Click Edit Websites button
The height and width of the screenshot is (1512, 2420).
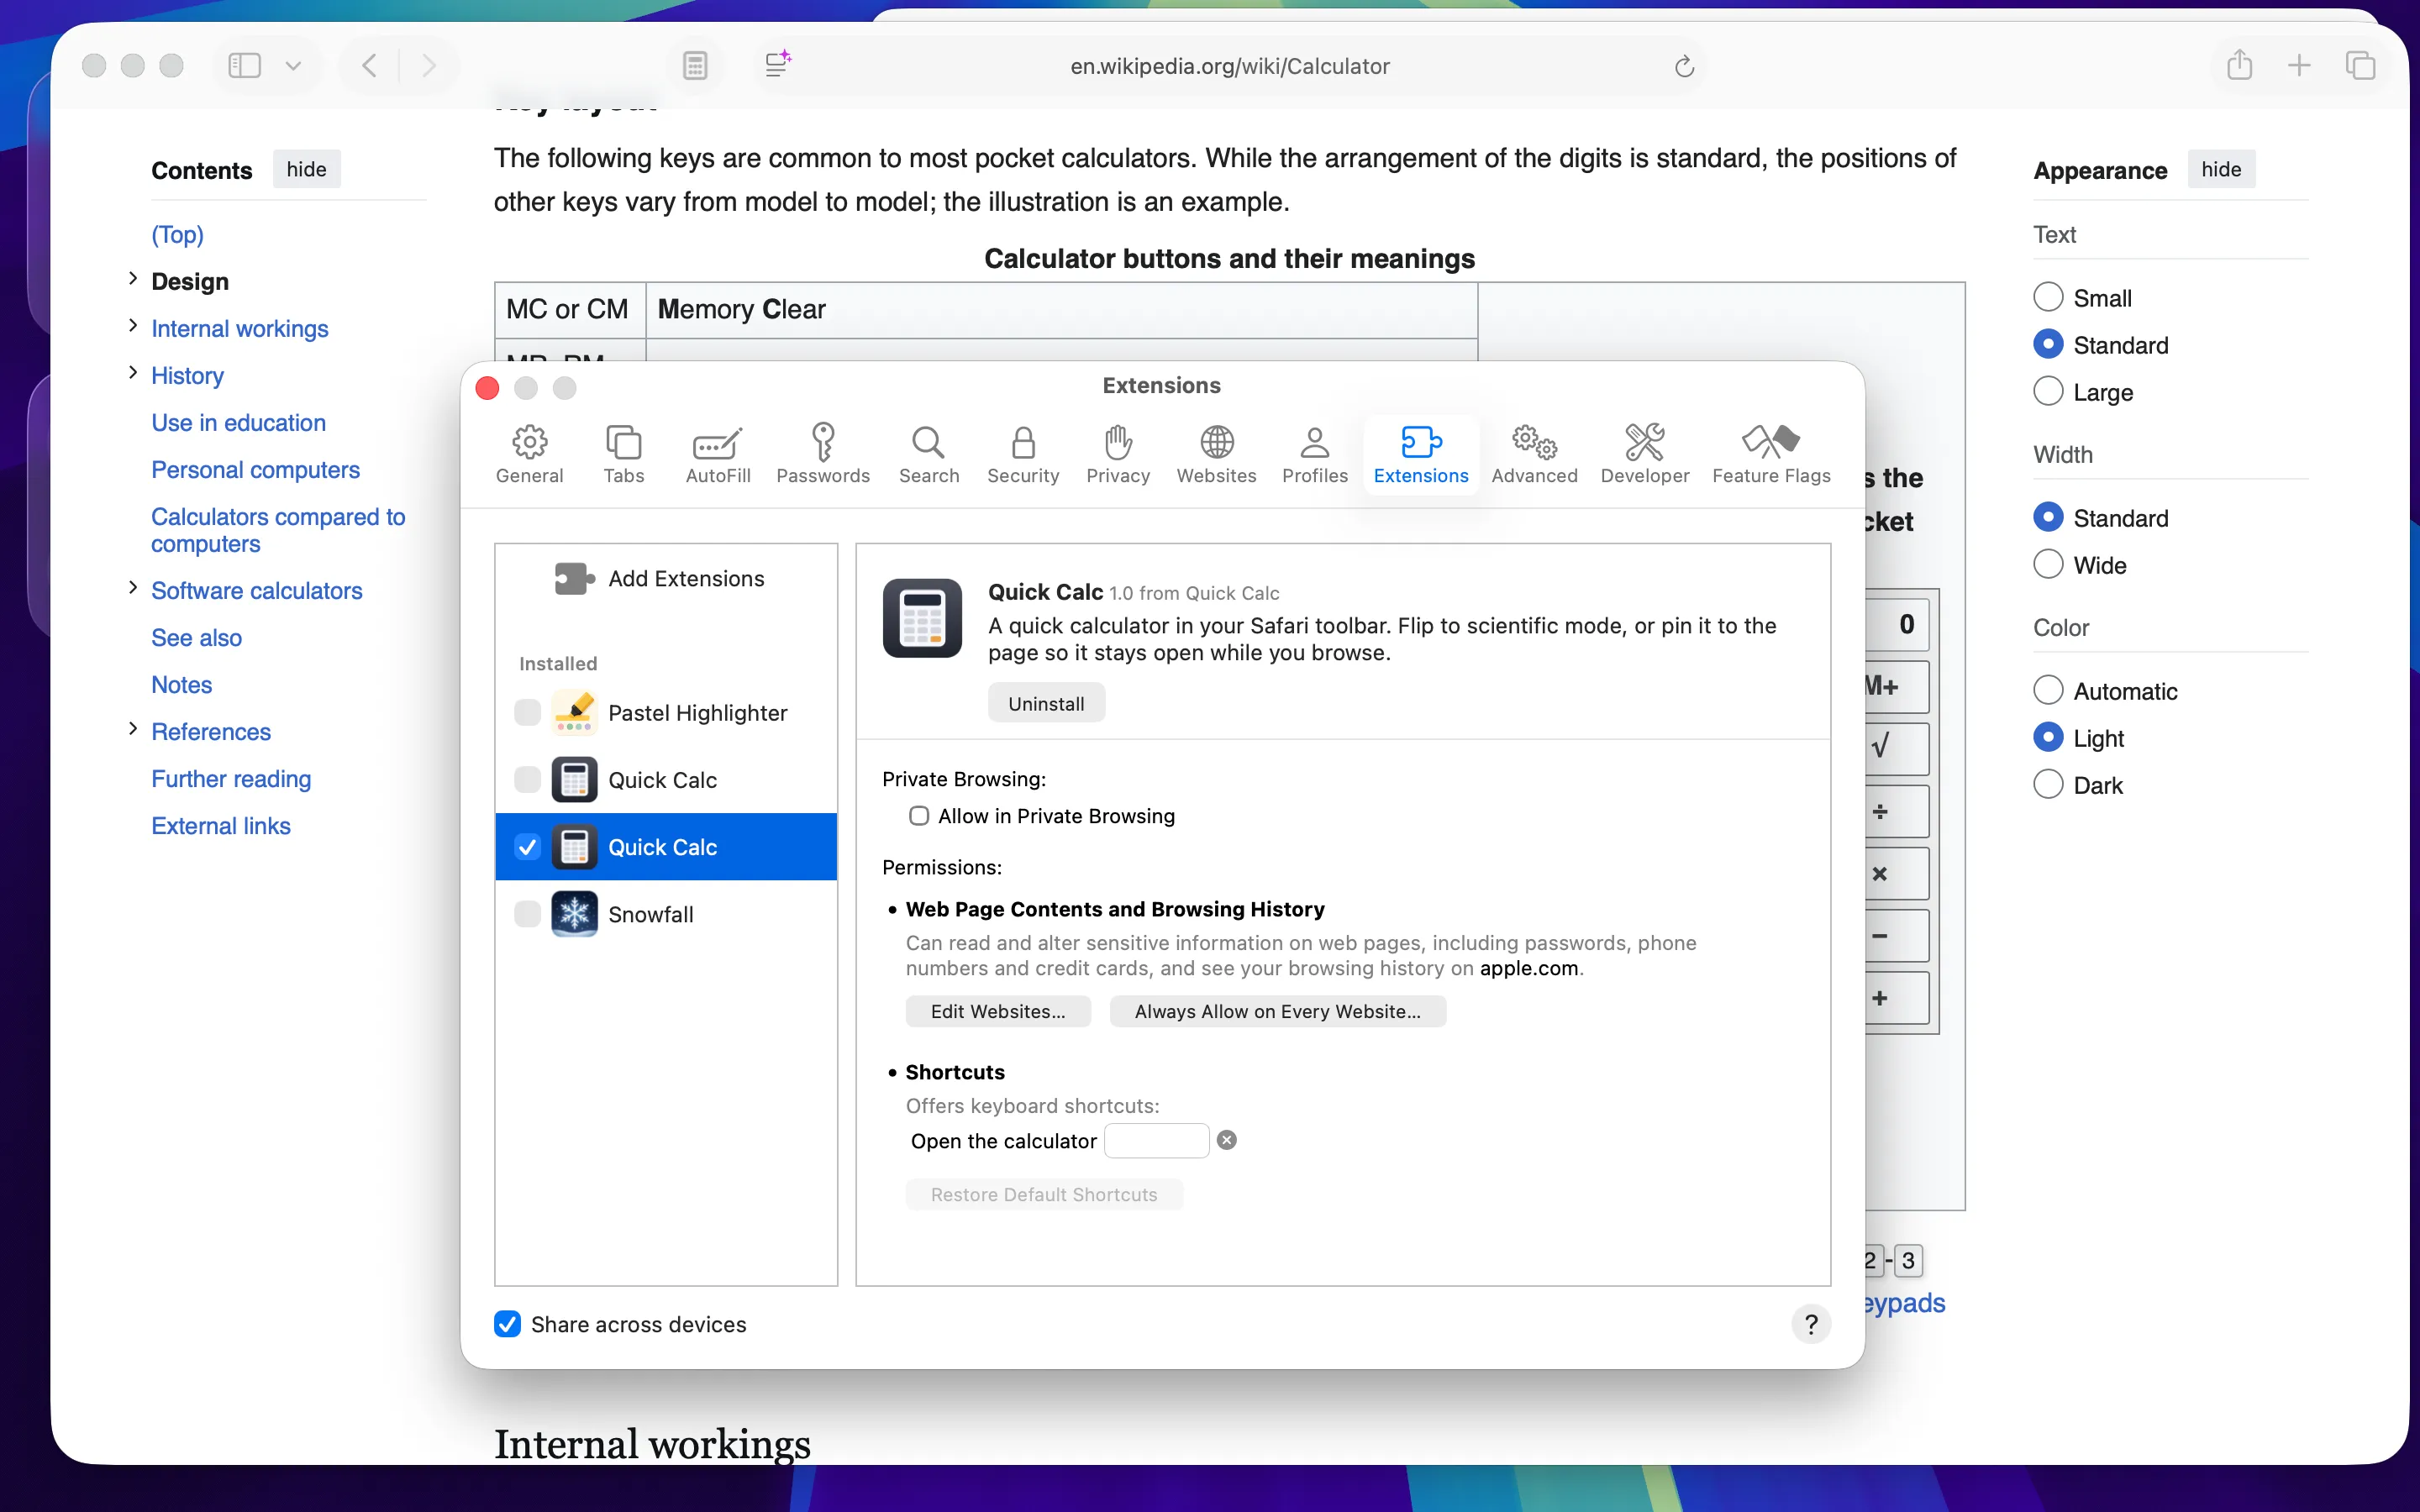point(997,1011)
